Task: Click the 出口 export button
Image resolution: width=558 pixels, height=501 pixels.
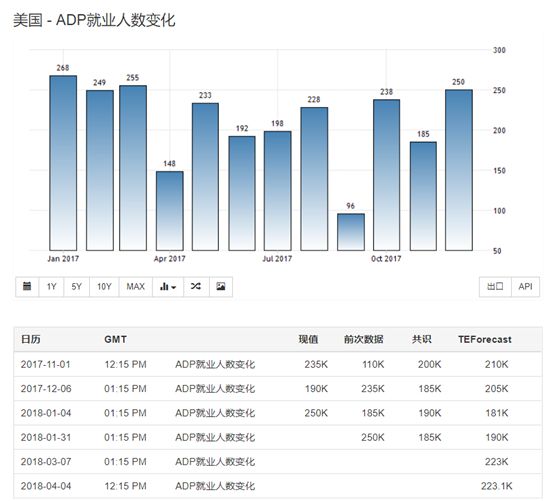Action: tap(495, 286)
